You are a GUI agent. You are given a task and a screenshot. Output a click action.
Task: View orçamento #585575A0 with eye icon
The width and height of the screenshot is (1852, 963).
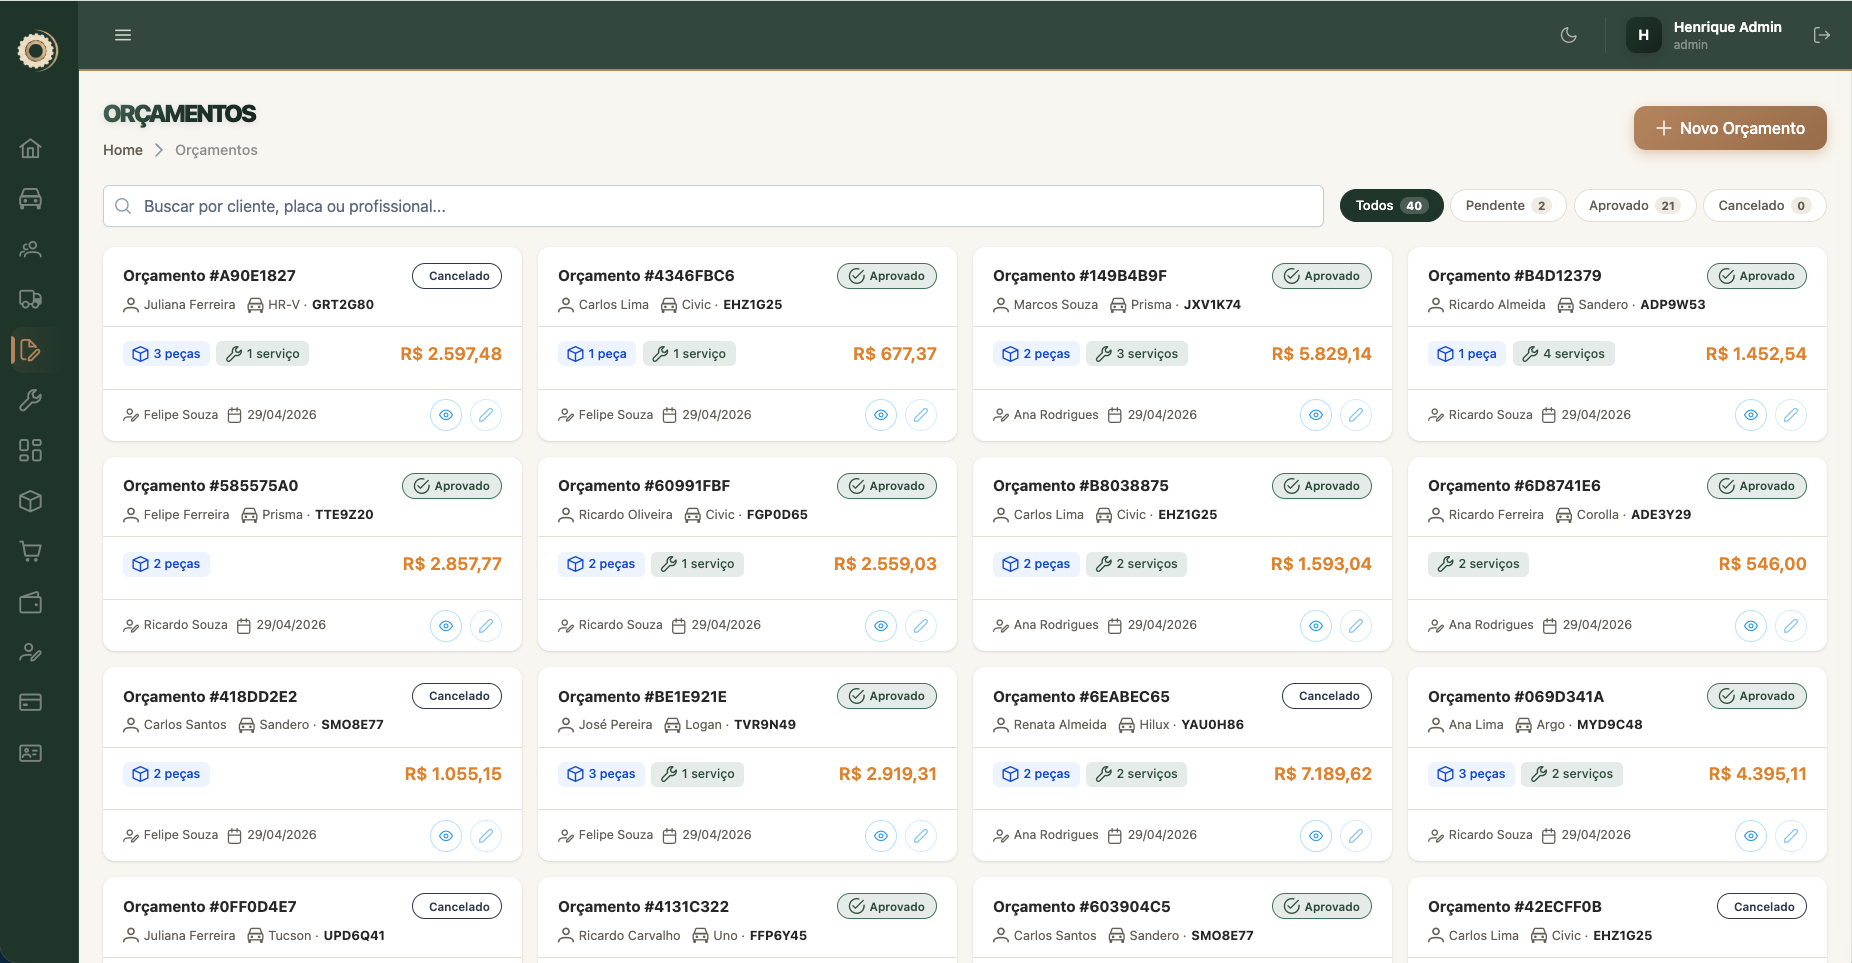[446, 626]
